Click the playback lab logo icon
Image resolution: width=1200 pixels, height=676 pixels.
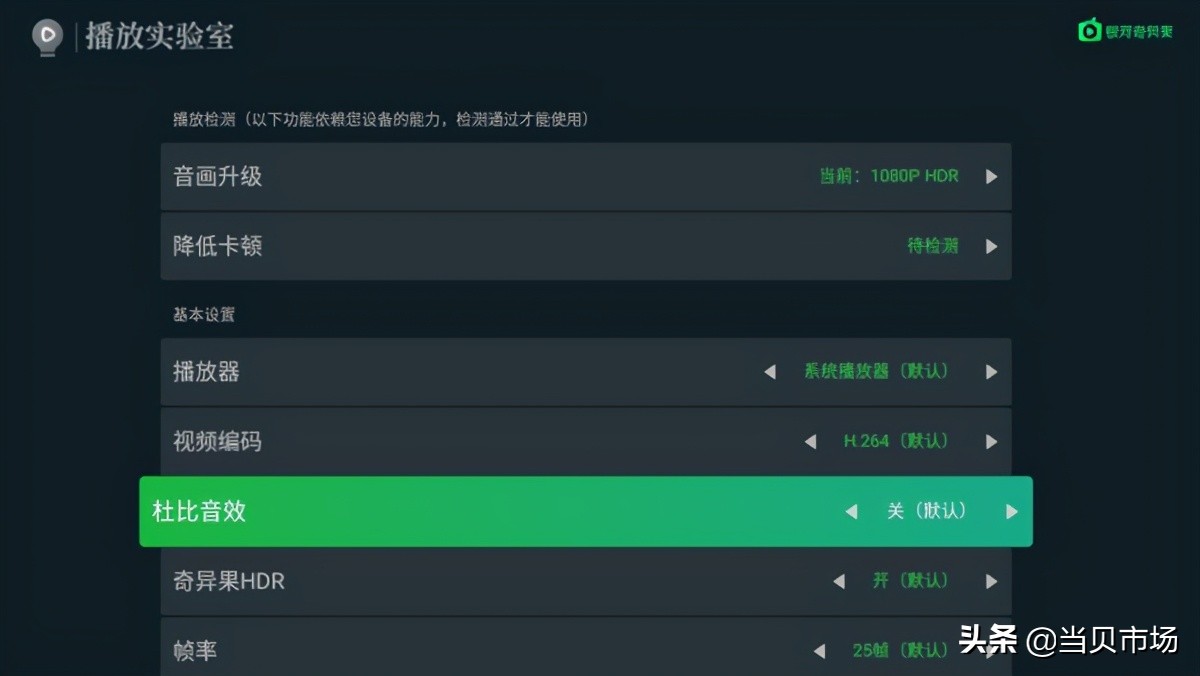47,38
